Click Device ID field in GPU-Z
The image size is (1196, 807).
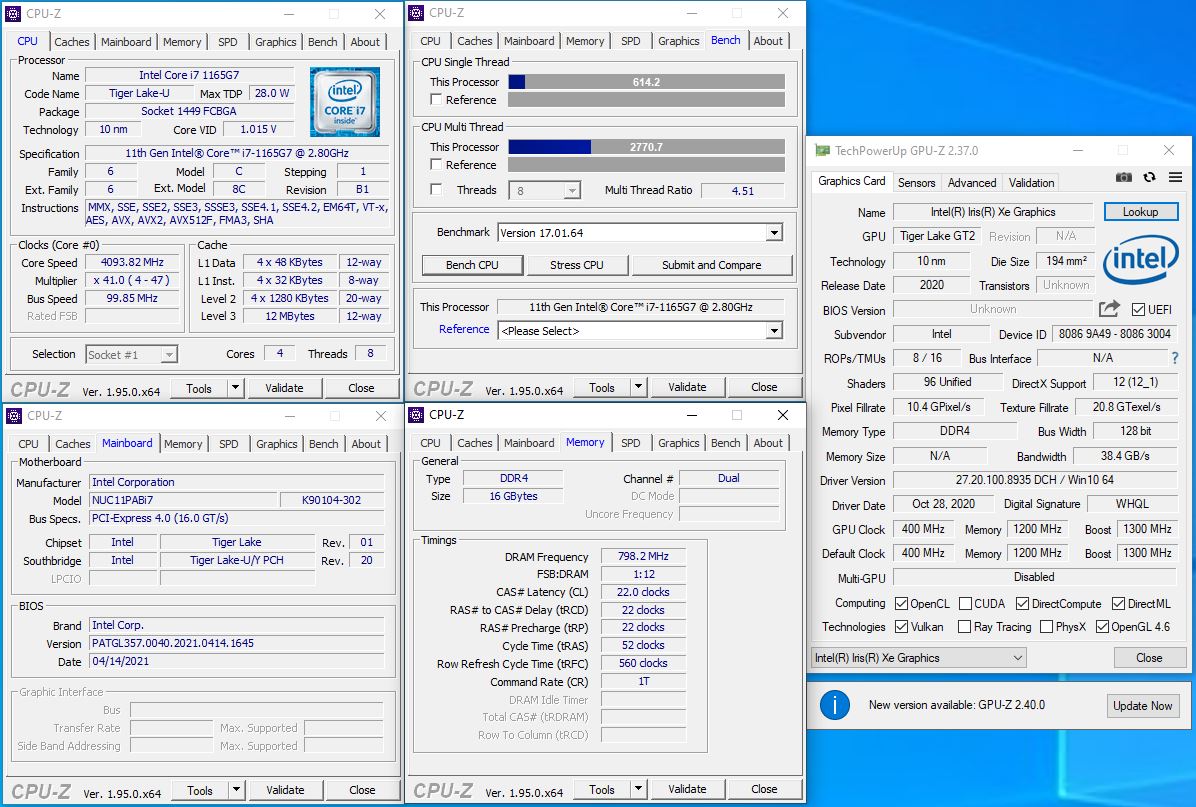pyautogui.click(x=1114, y=334)
